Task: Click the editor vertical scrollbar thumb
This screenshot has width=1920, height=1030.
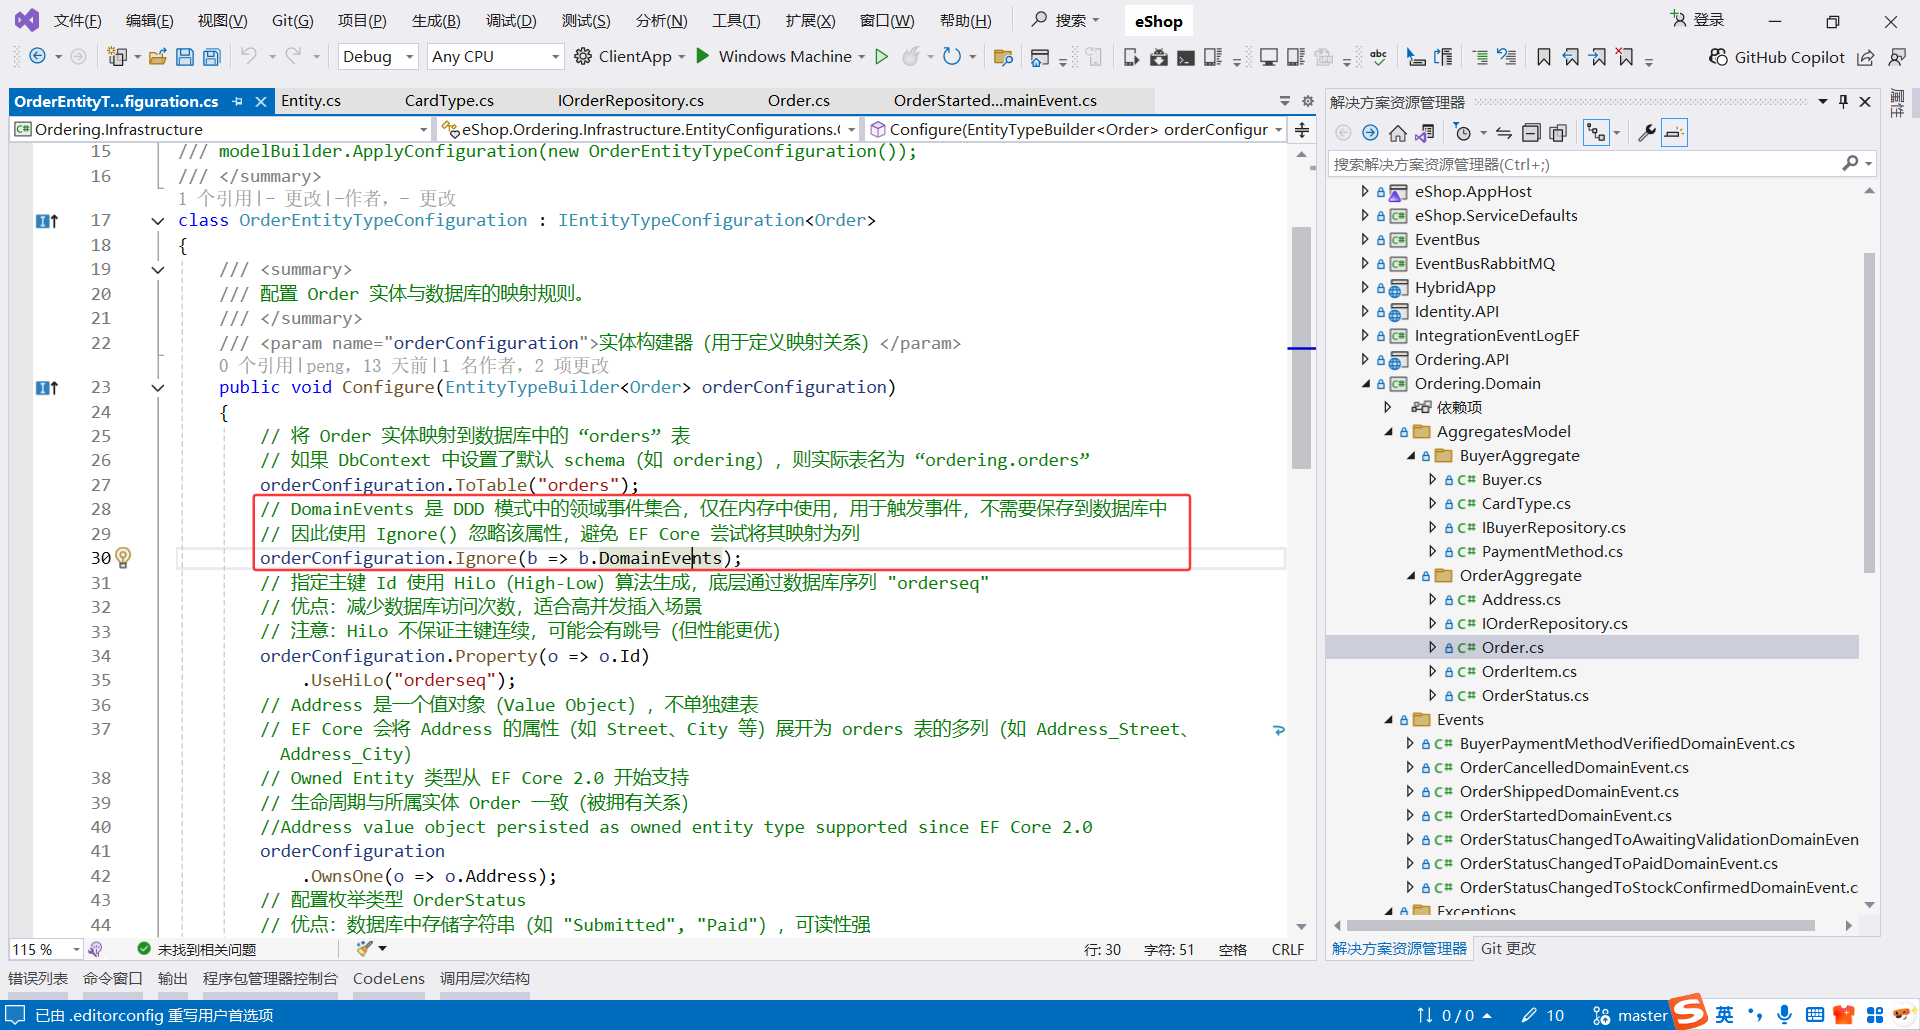Action: (1301, 348)
